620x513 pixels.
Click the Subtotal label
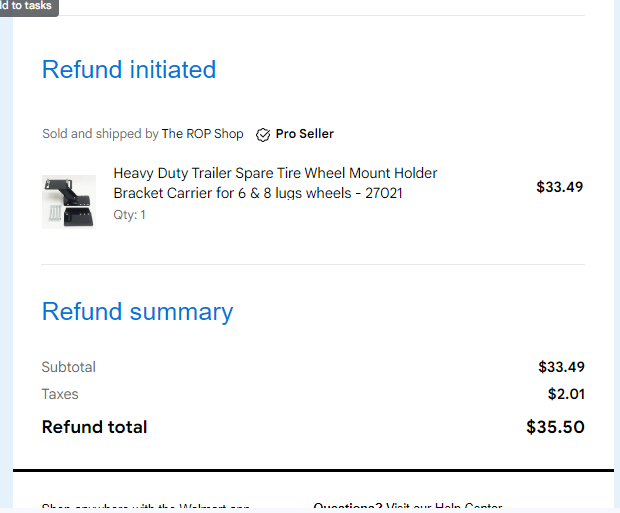pos(69,367)
